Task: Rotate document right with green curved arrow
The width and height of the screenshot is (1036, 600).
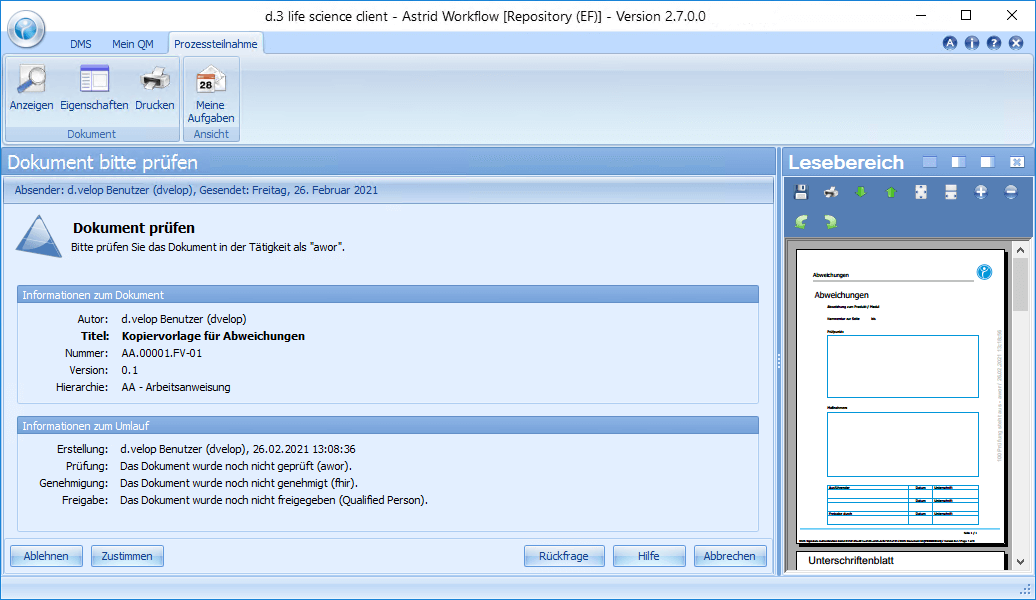Action: point(831,222)
